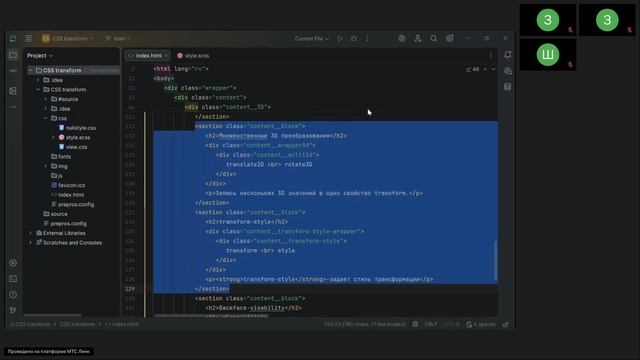640x360 pixels.
Task: Open the Database tool window
Action: point(508,87)
